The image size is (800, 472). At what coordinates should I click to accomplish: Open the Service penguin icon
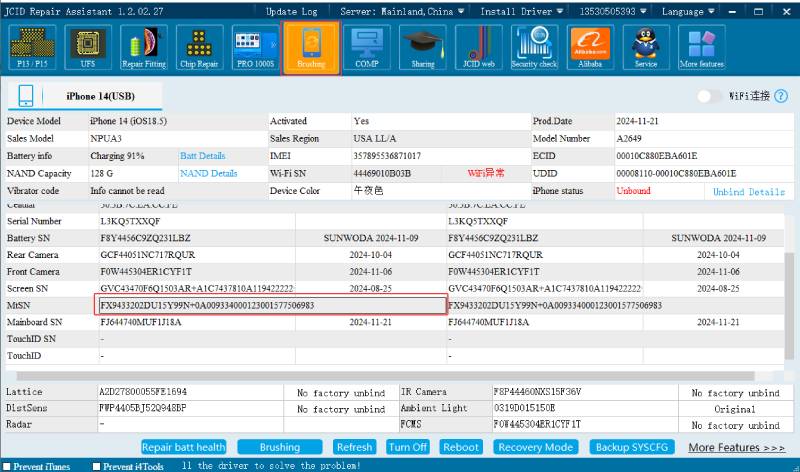pos(646,47)
